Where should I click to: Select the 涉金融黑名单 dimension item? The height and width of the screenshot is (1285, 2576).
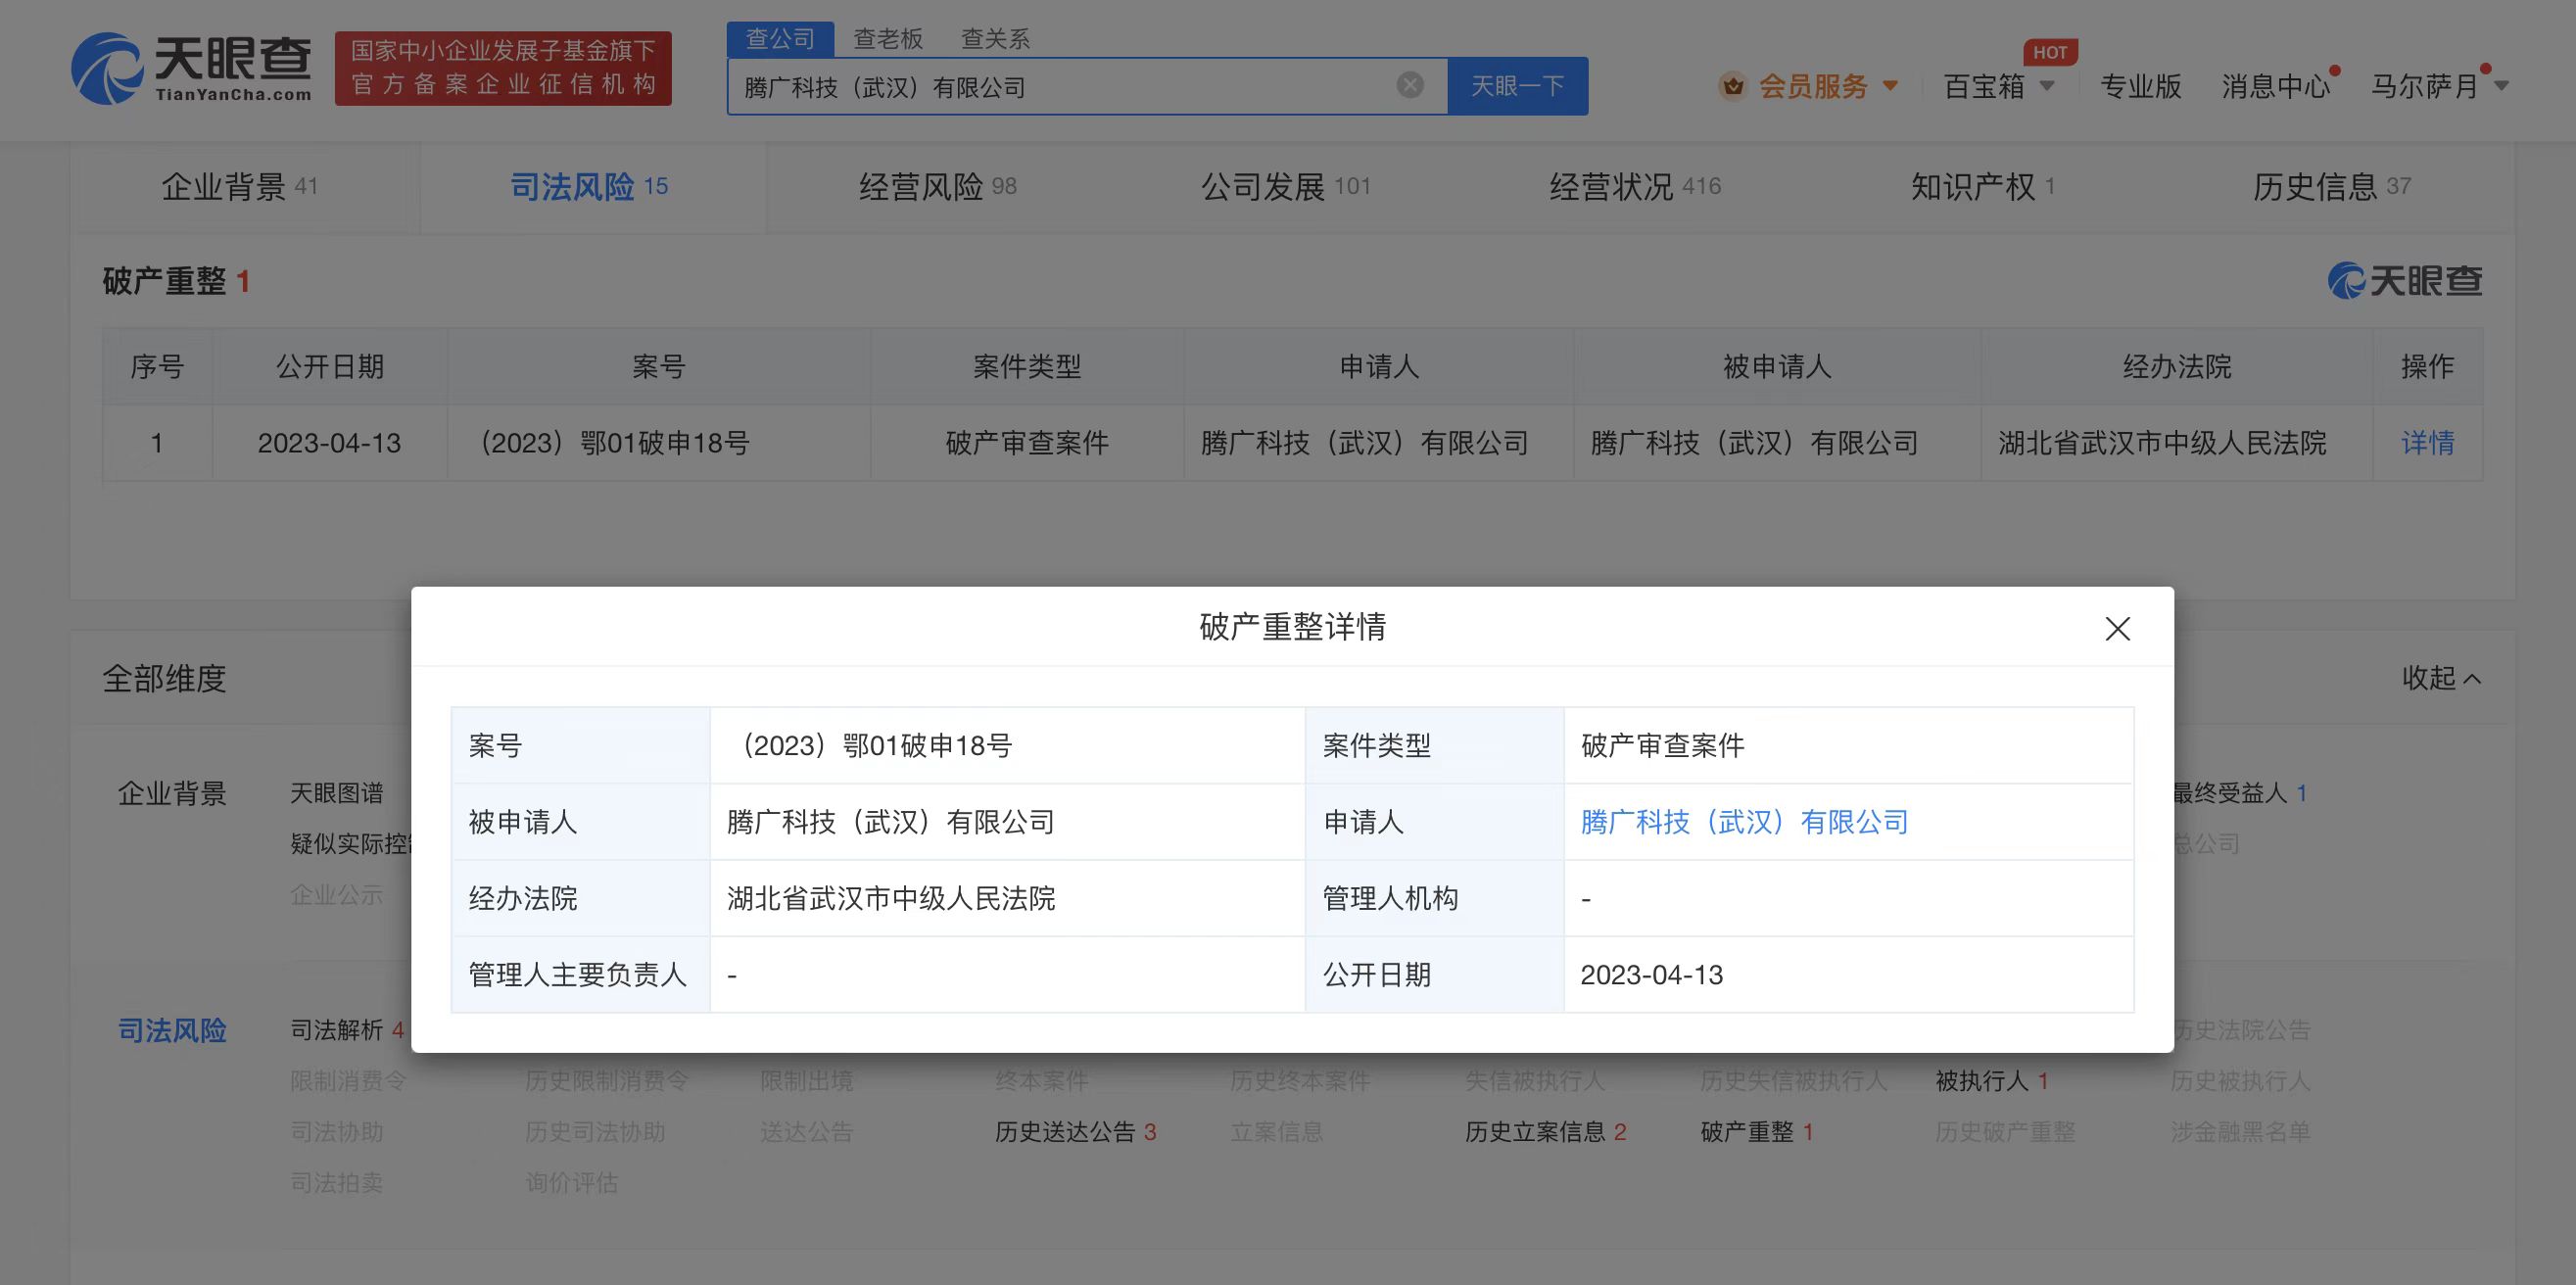click(x=2240, y=1132)
